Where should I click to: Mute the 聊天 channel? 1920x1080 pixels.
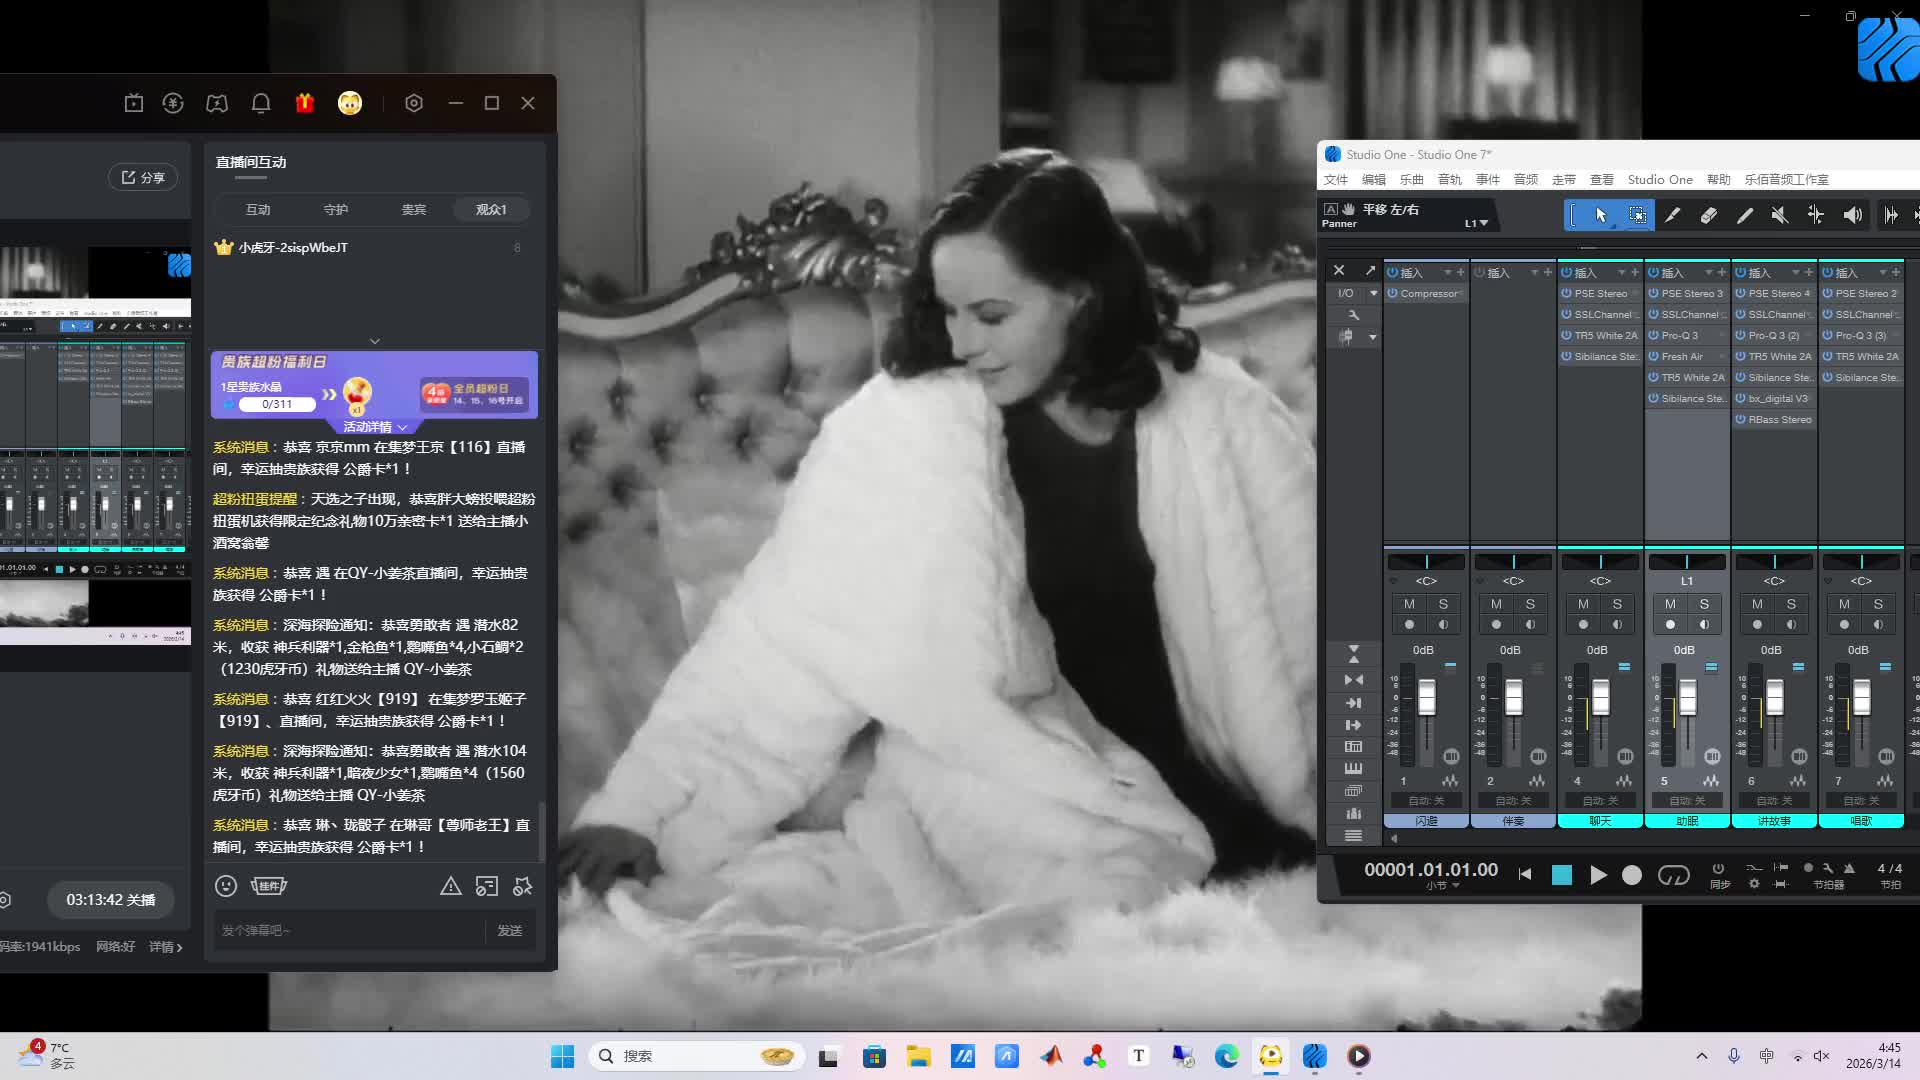coord(1583,604)
